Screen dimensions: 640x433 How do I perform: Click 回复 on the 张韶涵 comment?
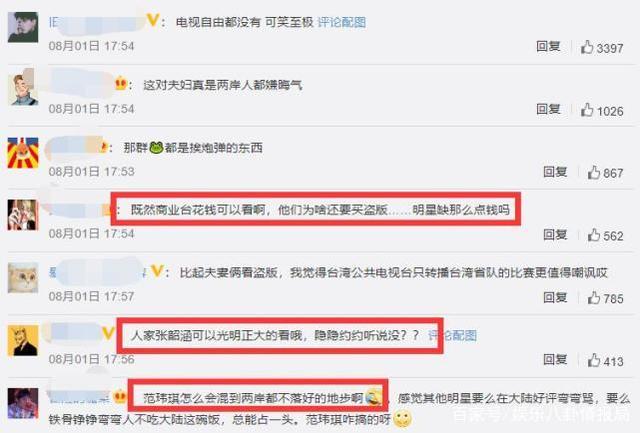point(555,360)
